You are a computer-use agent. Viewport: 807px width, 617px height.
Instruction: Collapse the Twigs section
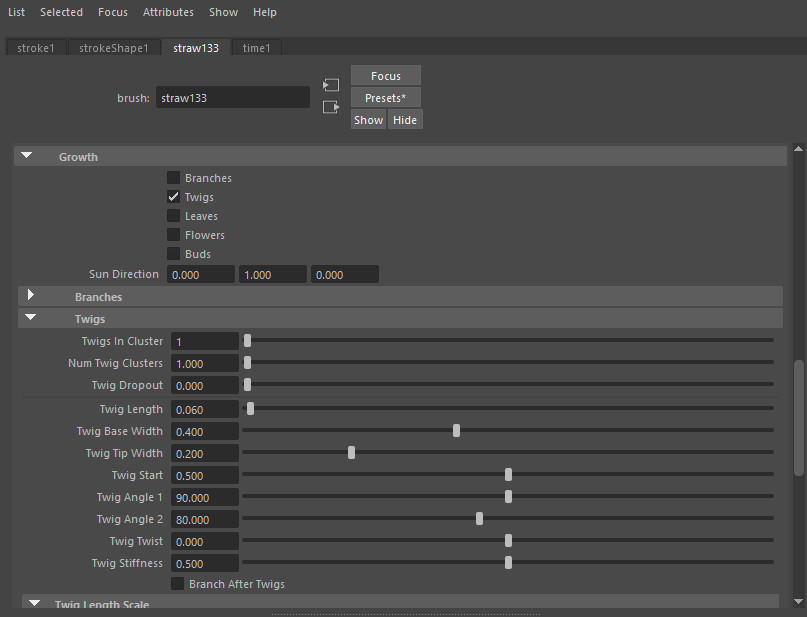click(31, 318)
